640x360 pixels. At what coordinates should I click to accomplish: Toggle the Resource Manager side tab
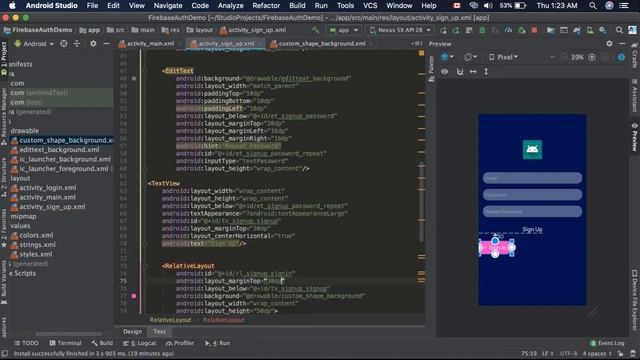click(4, 116)
